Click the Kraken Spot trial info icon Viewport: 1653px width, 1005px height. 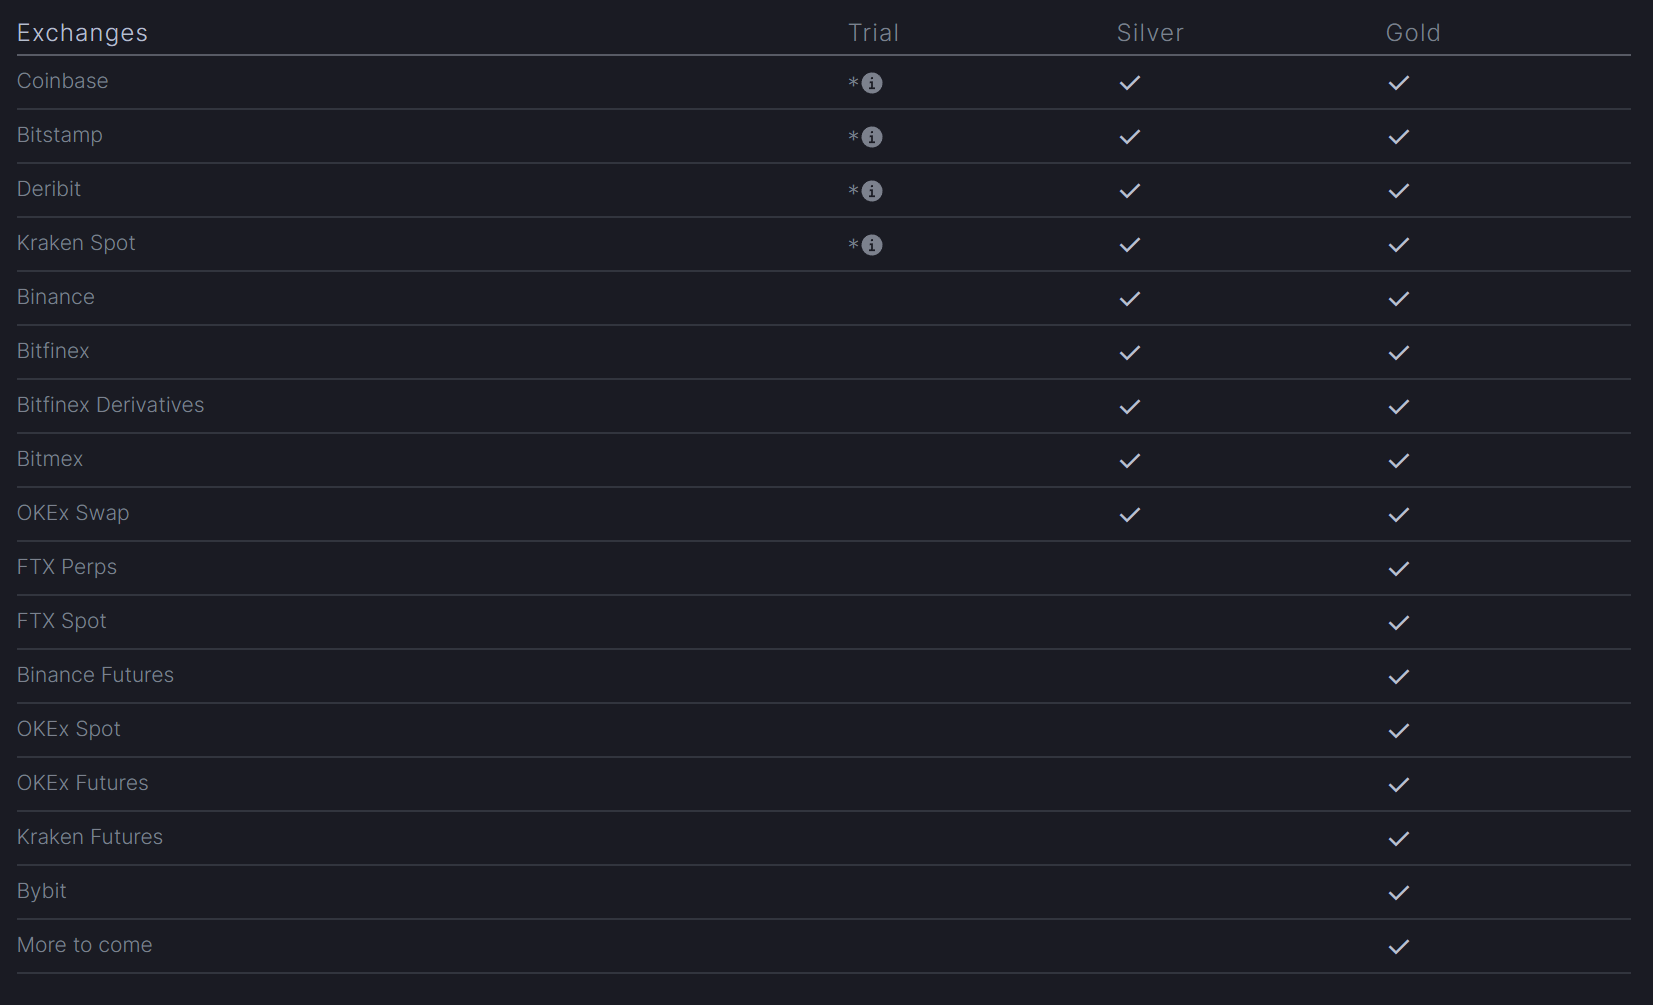(872, 245)
